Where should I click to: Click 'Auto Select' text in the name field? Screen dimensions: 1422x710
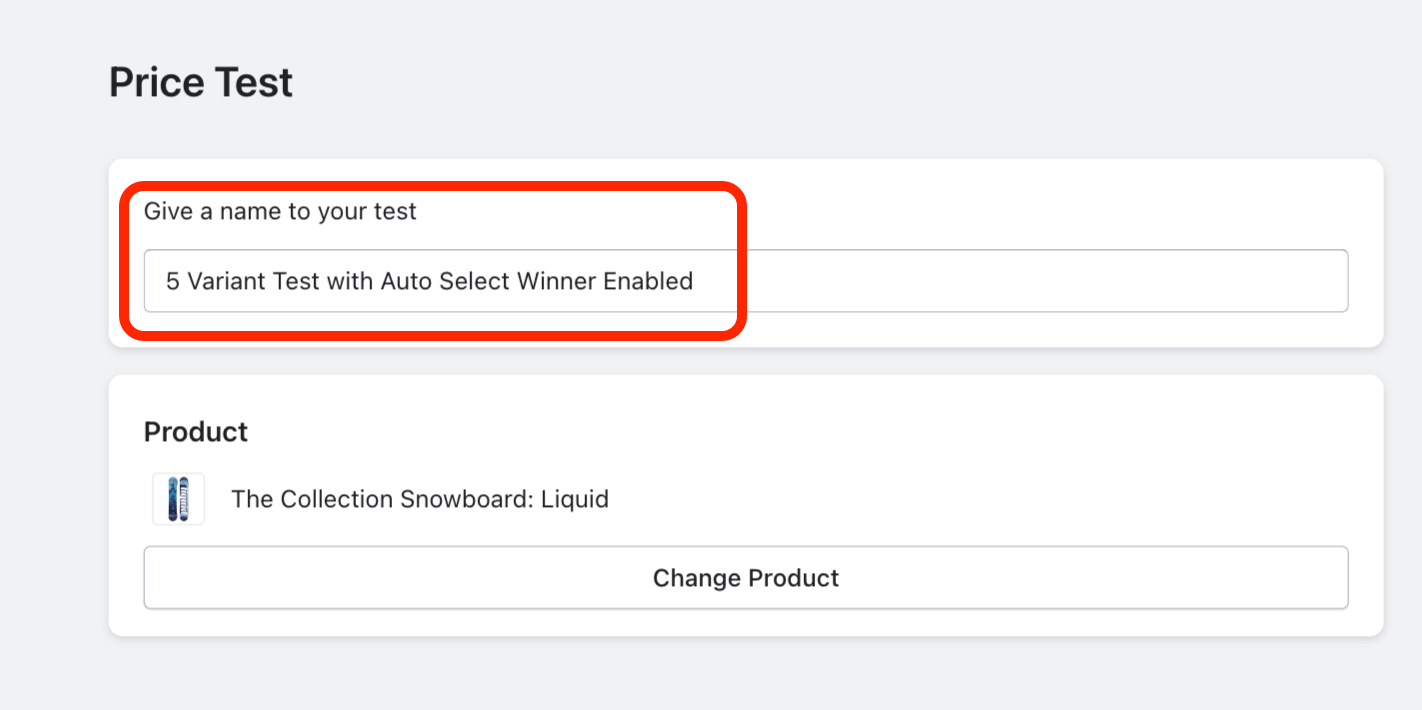445,281
